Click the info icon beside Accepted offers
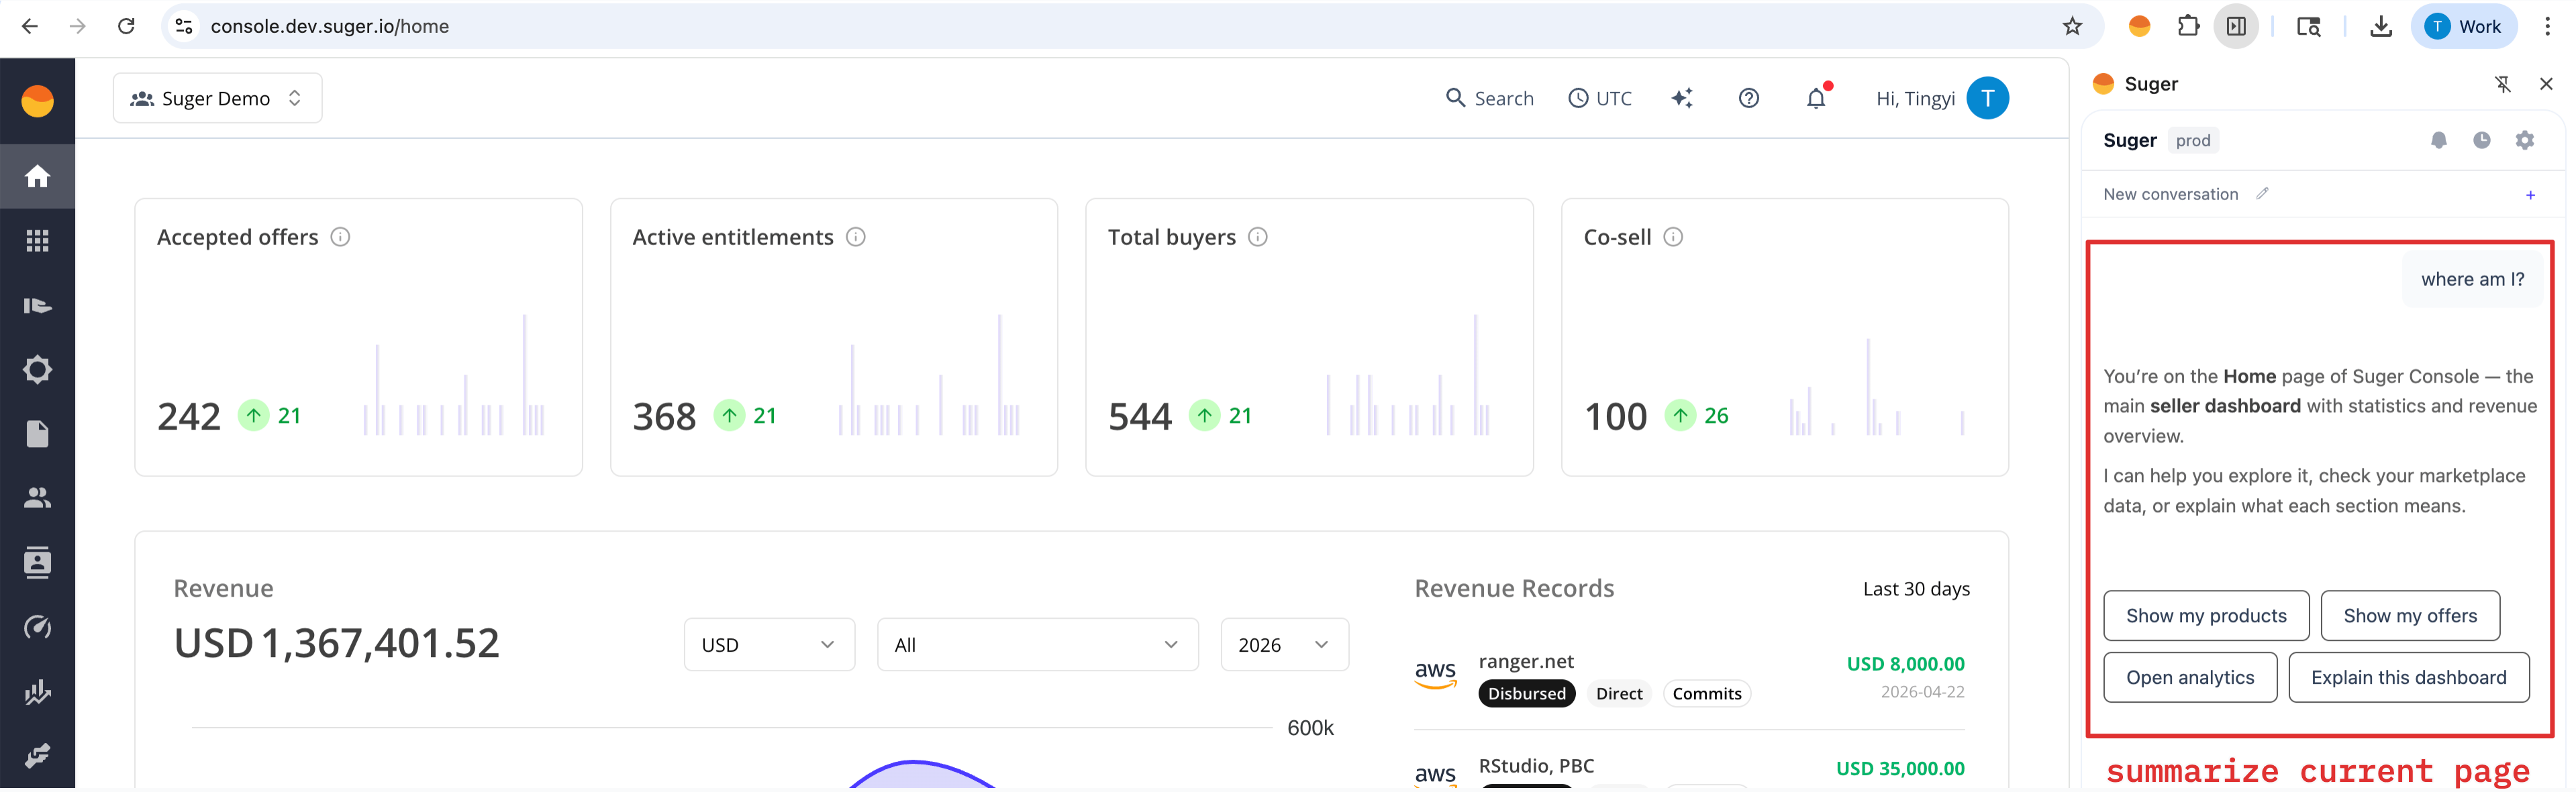This screenshot has width=2576, height=792. [340, 237]
